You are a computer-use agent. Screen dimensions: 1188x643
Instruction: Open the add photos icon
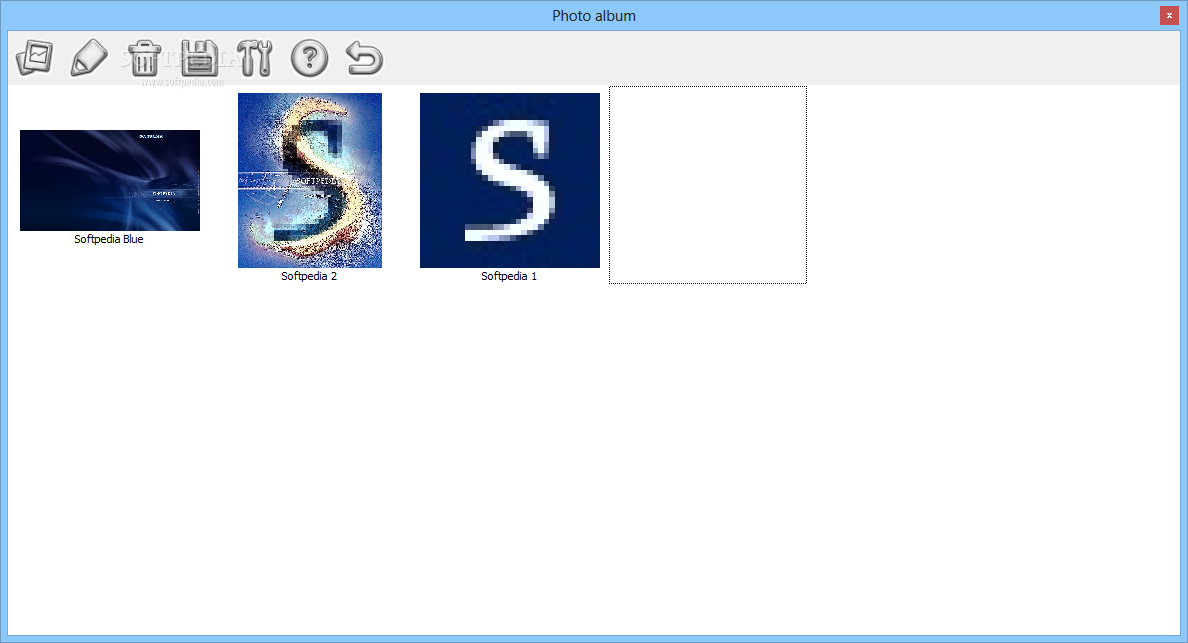[35, 58]
